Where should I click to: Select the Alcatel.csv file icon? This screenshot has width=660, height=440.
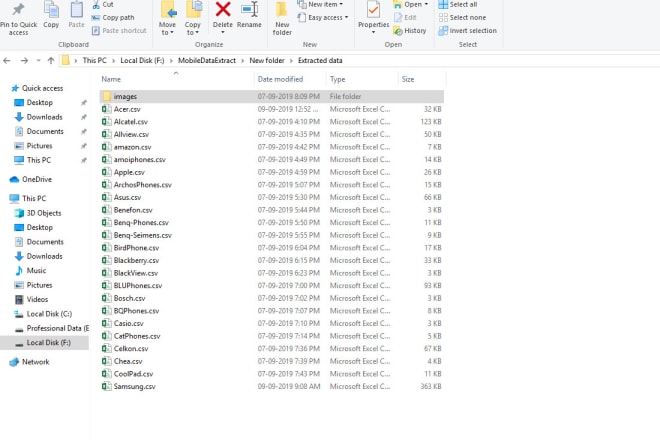[106, 122]
